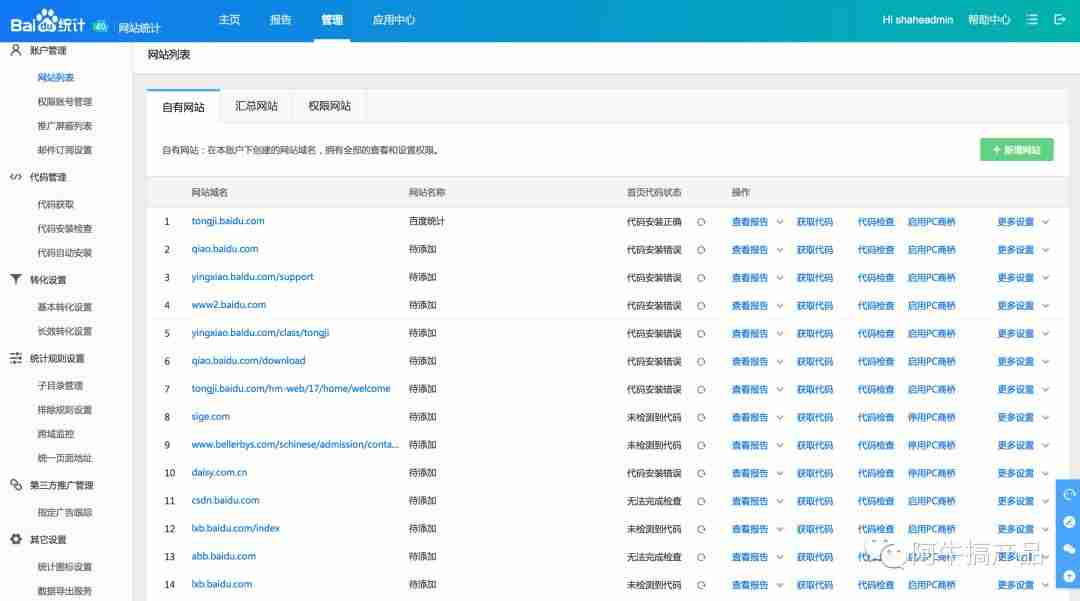Click the link icon beside 第三方推广管理
Image resolution: width=1080 pixels, height=601 pixels.
[18, 484]
